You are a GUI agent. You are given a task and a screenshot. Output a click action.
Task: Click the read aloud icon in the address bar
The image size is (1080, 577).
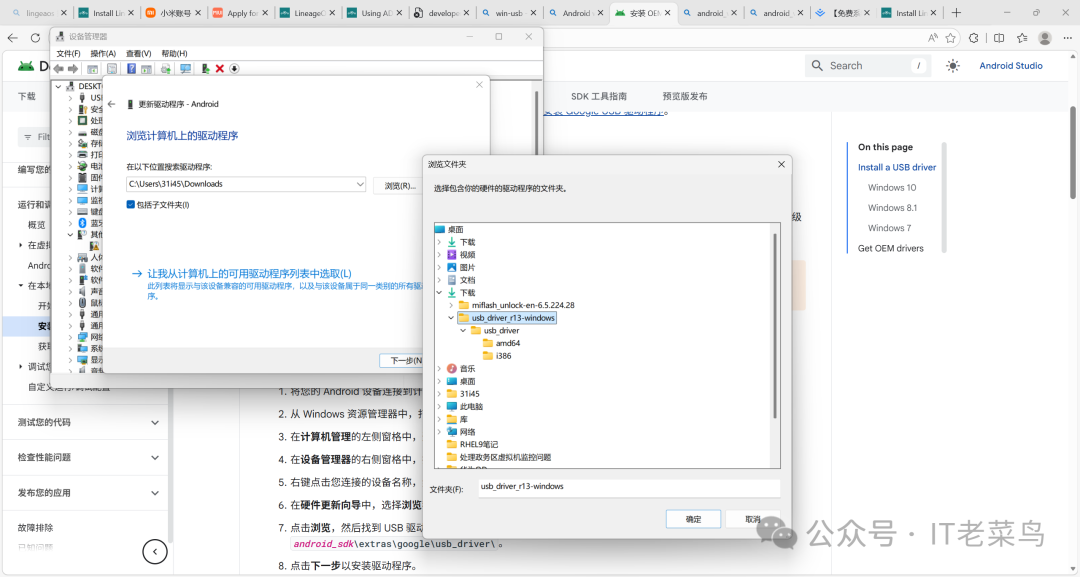(x=933, y=38)
